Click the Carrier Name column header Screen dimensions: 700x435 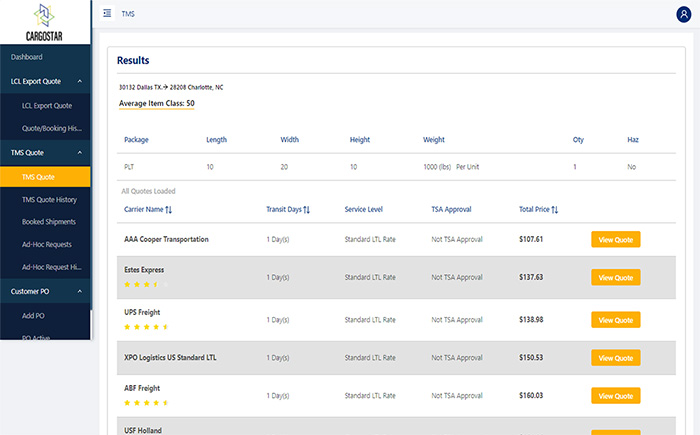144,209
